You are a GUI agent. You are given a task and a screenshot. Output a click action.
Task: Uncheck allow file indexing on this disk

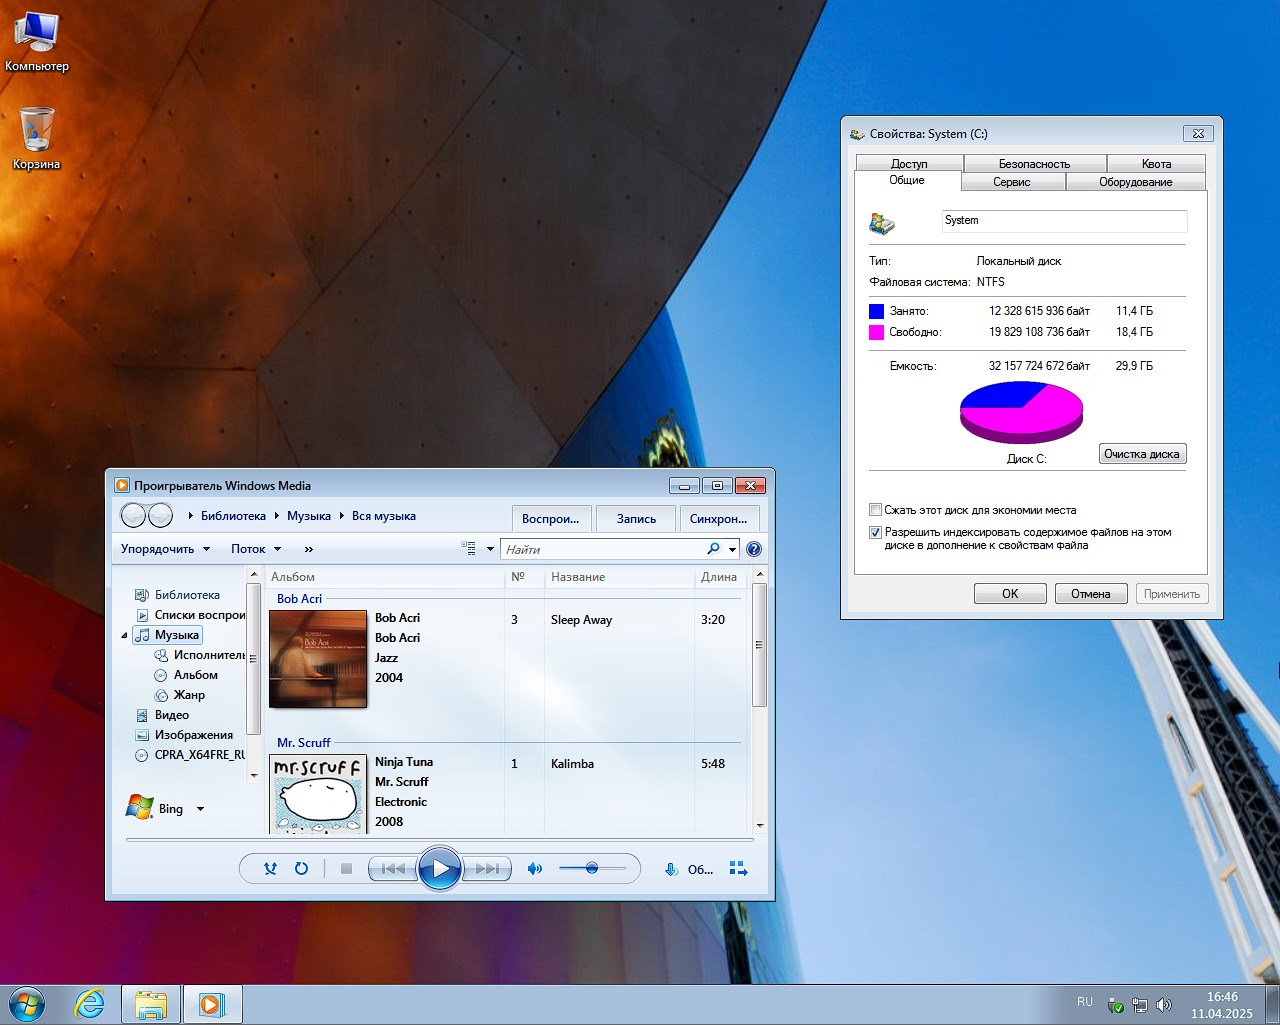coord(875,532)
